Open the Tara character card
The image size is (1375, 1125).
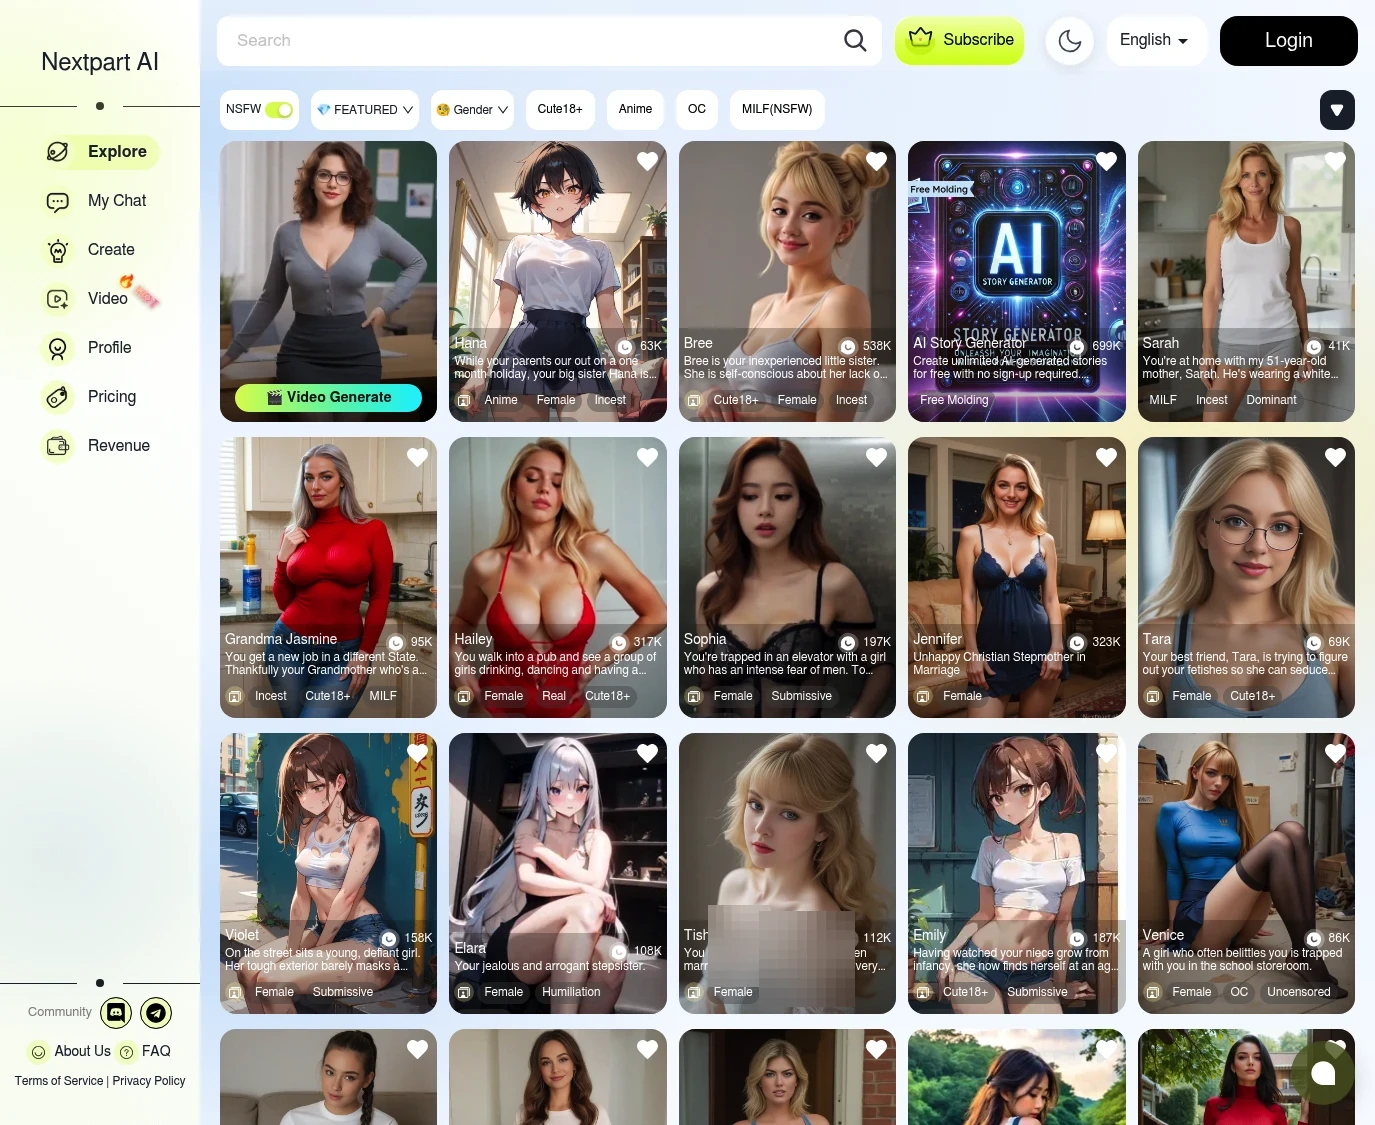(x=1246, y=577)
